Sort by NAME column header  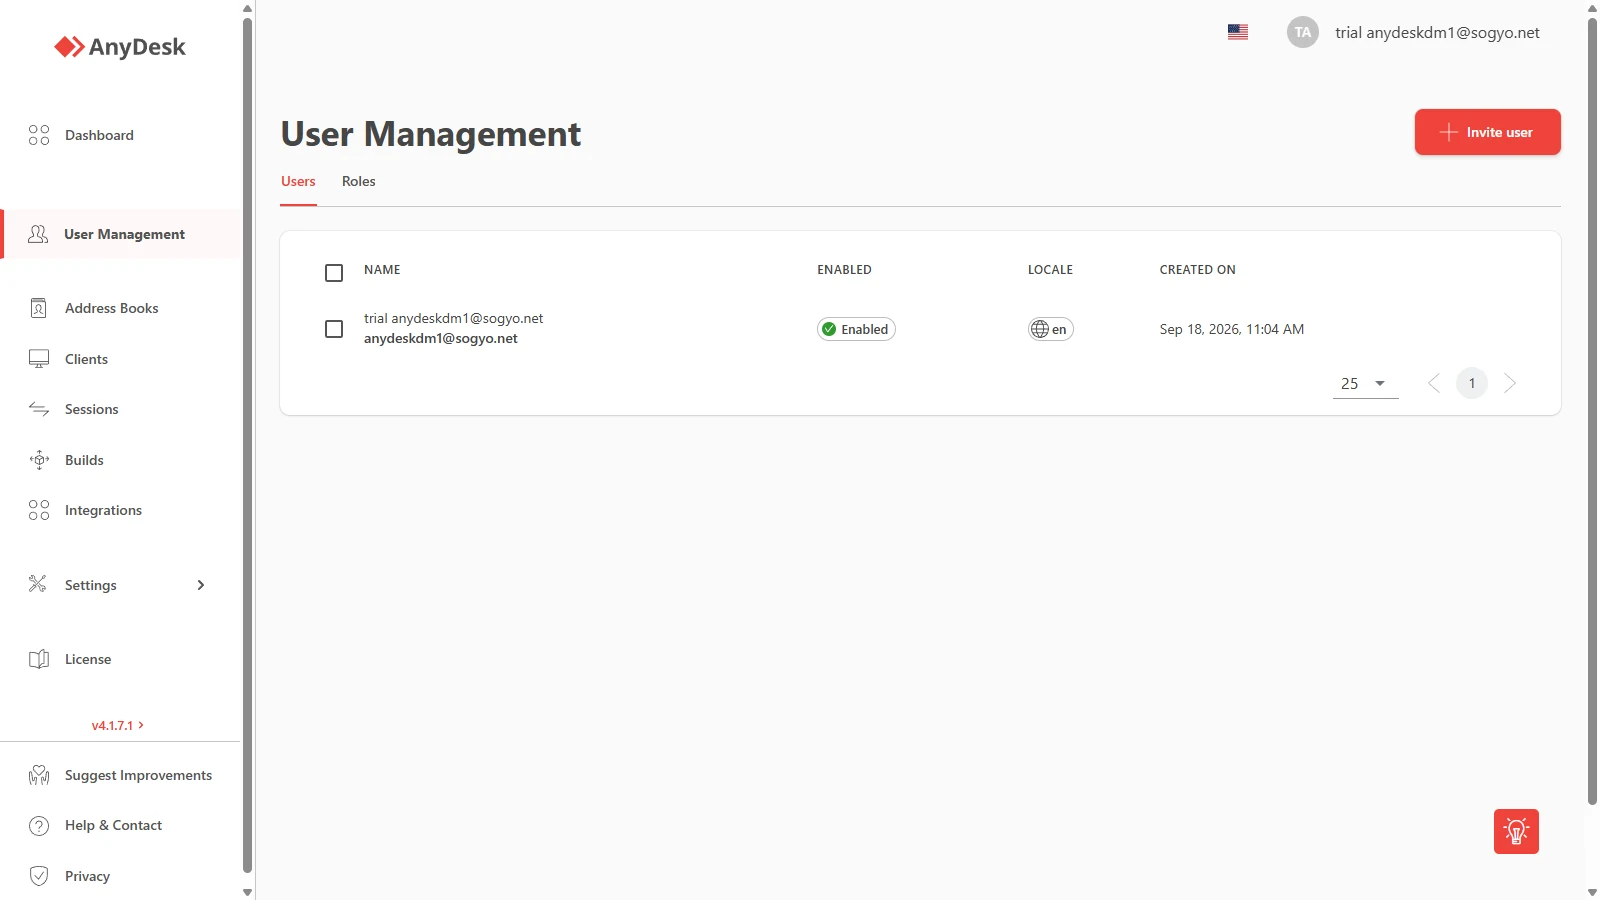tap(382, 270)
